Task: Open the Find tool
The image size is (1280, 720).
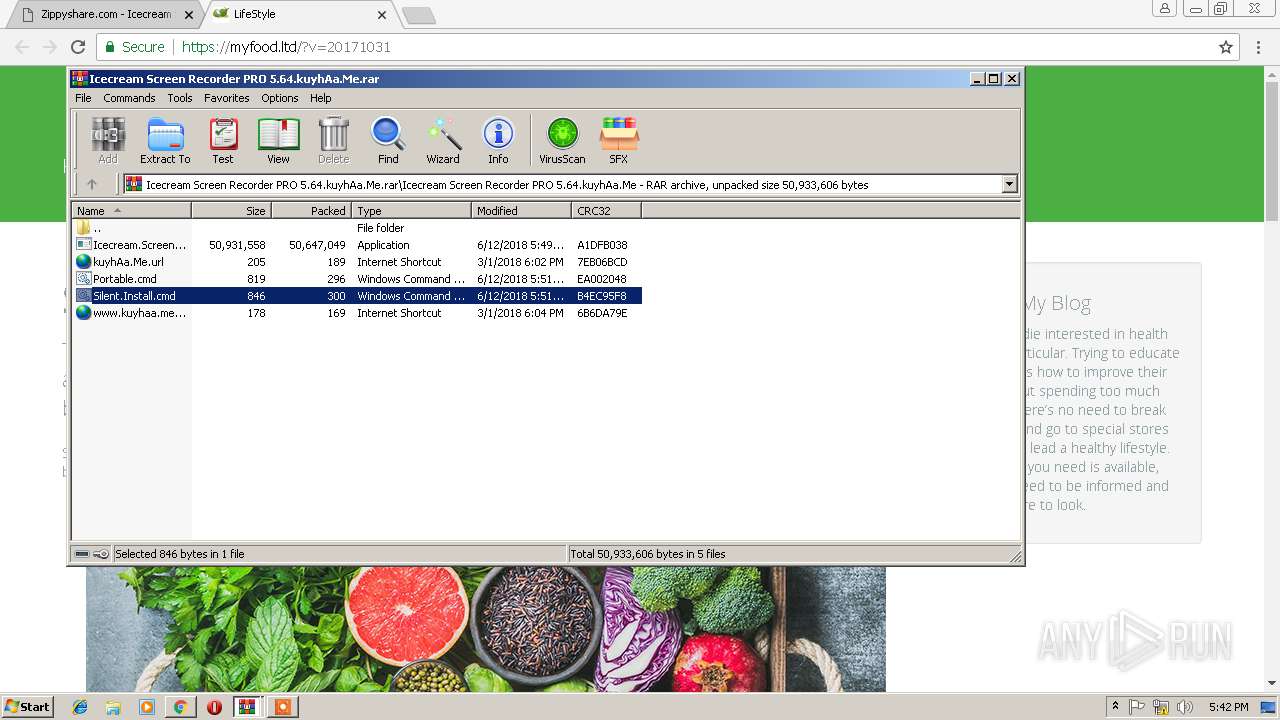Action: tap(388, 141)
